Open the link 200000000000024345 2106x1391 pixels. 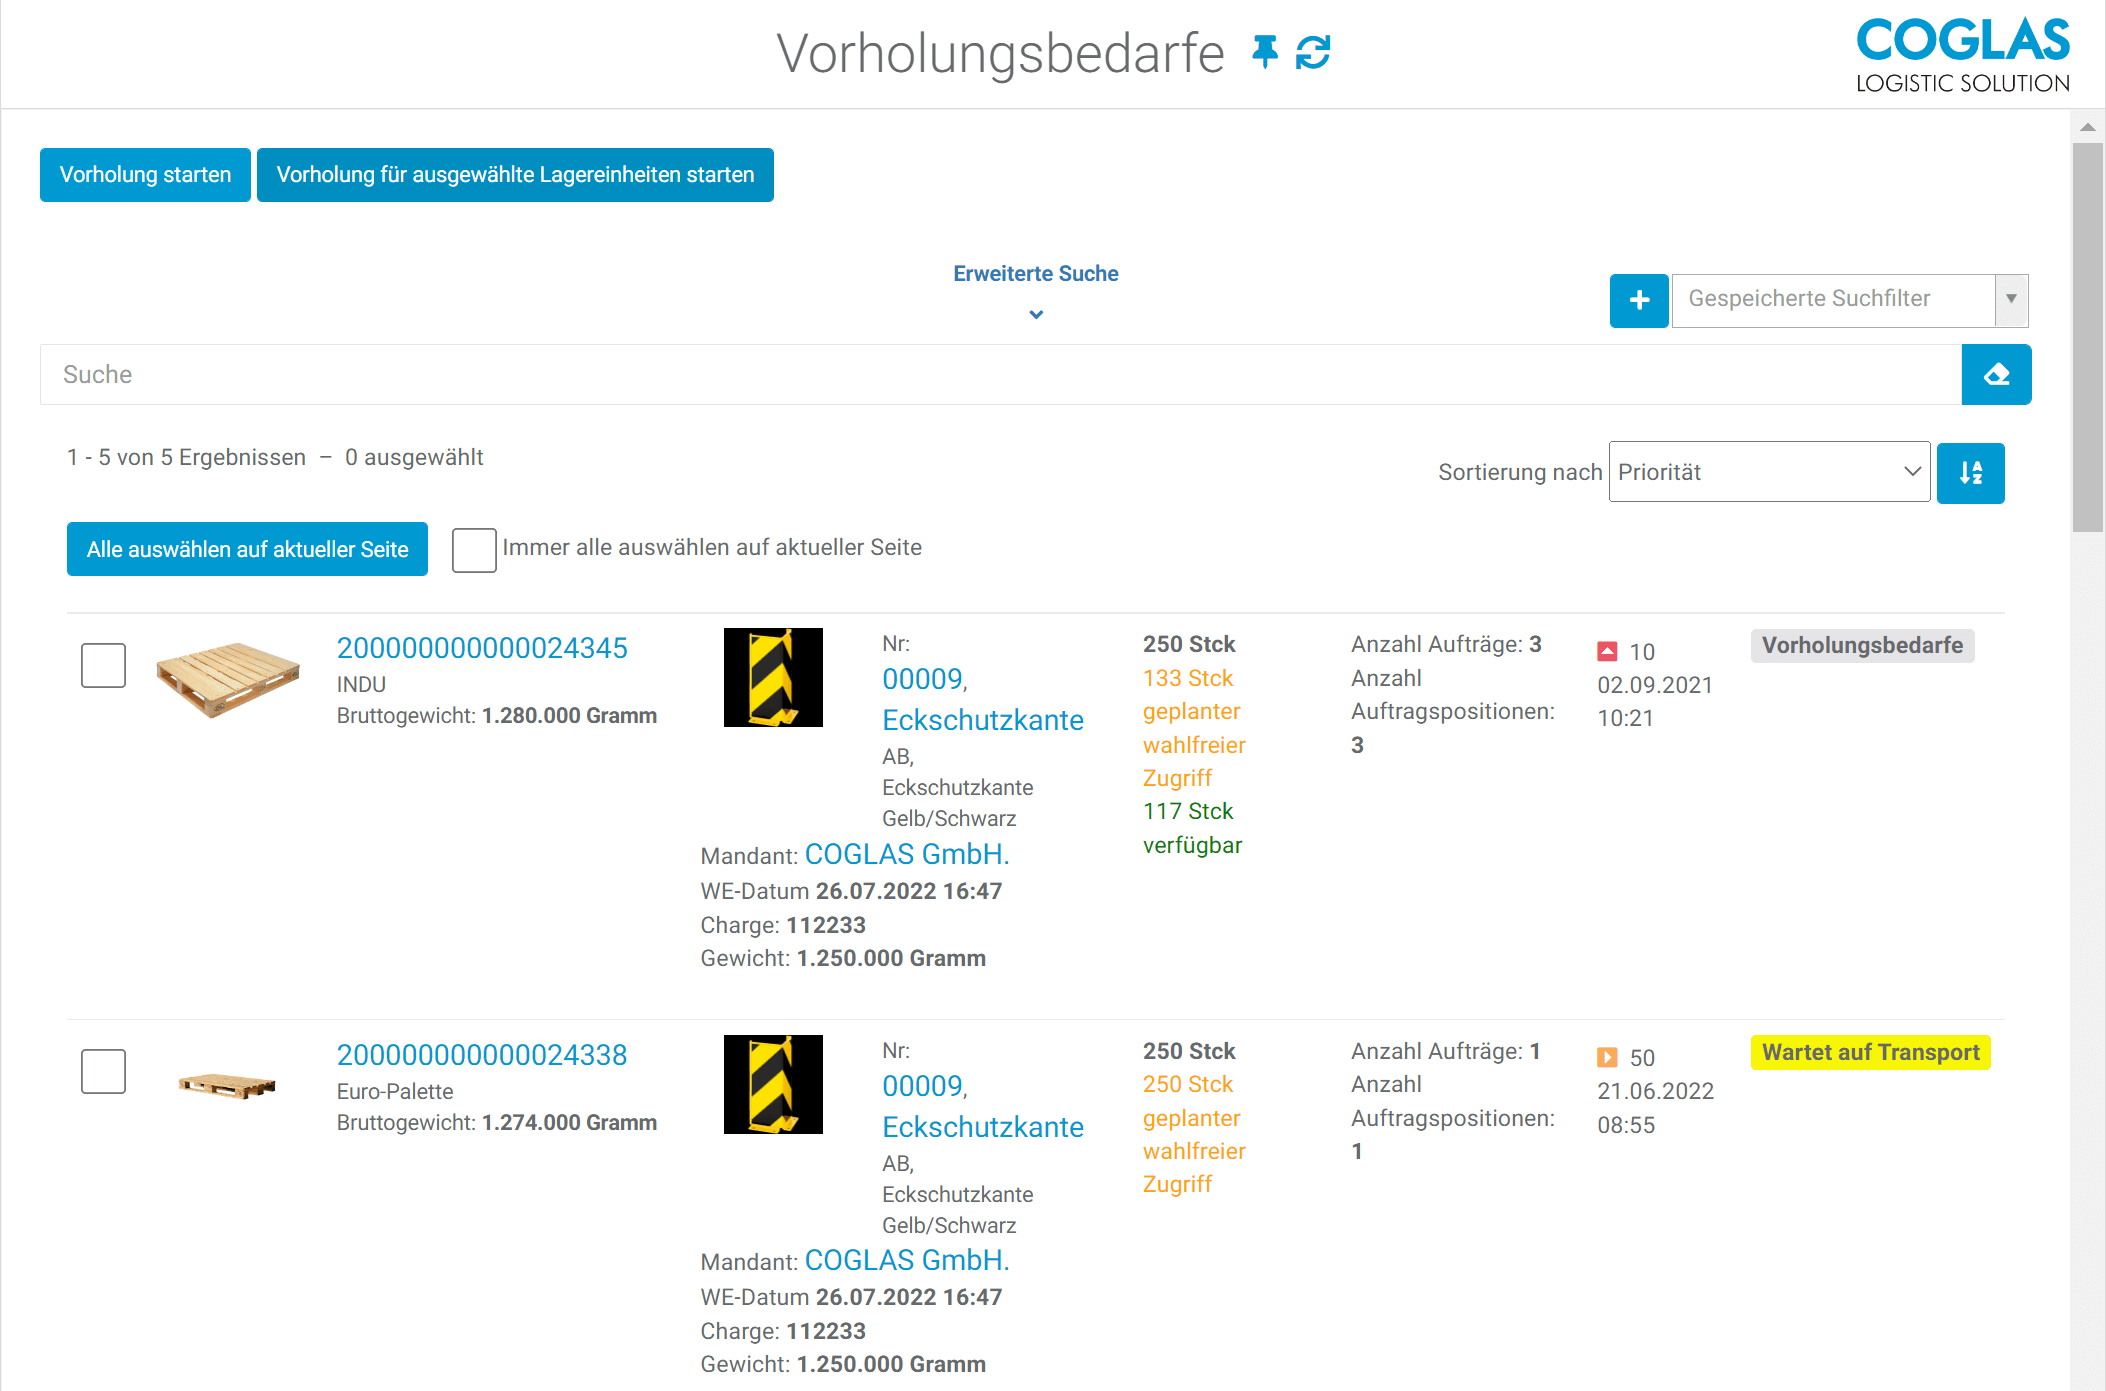[x=482, y=648]
